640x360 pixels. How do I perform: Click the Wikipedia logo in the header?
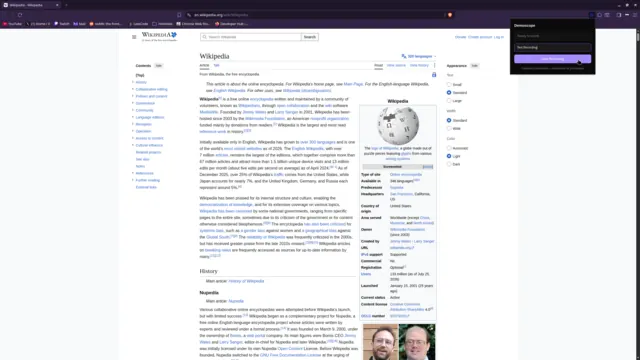click(159, 37)
